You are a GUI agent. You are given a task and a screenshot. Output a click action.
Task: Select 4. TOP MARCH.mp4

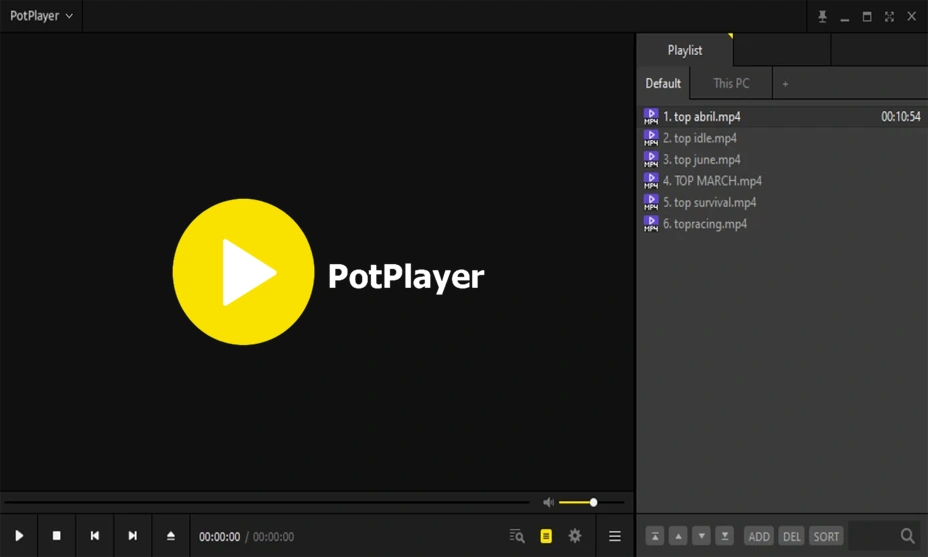pos(782,181)
